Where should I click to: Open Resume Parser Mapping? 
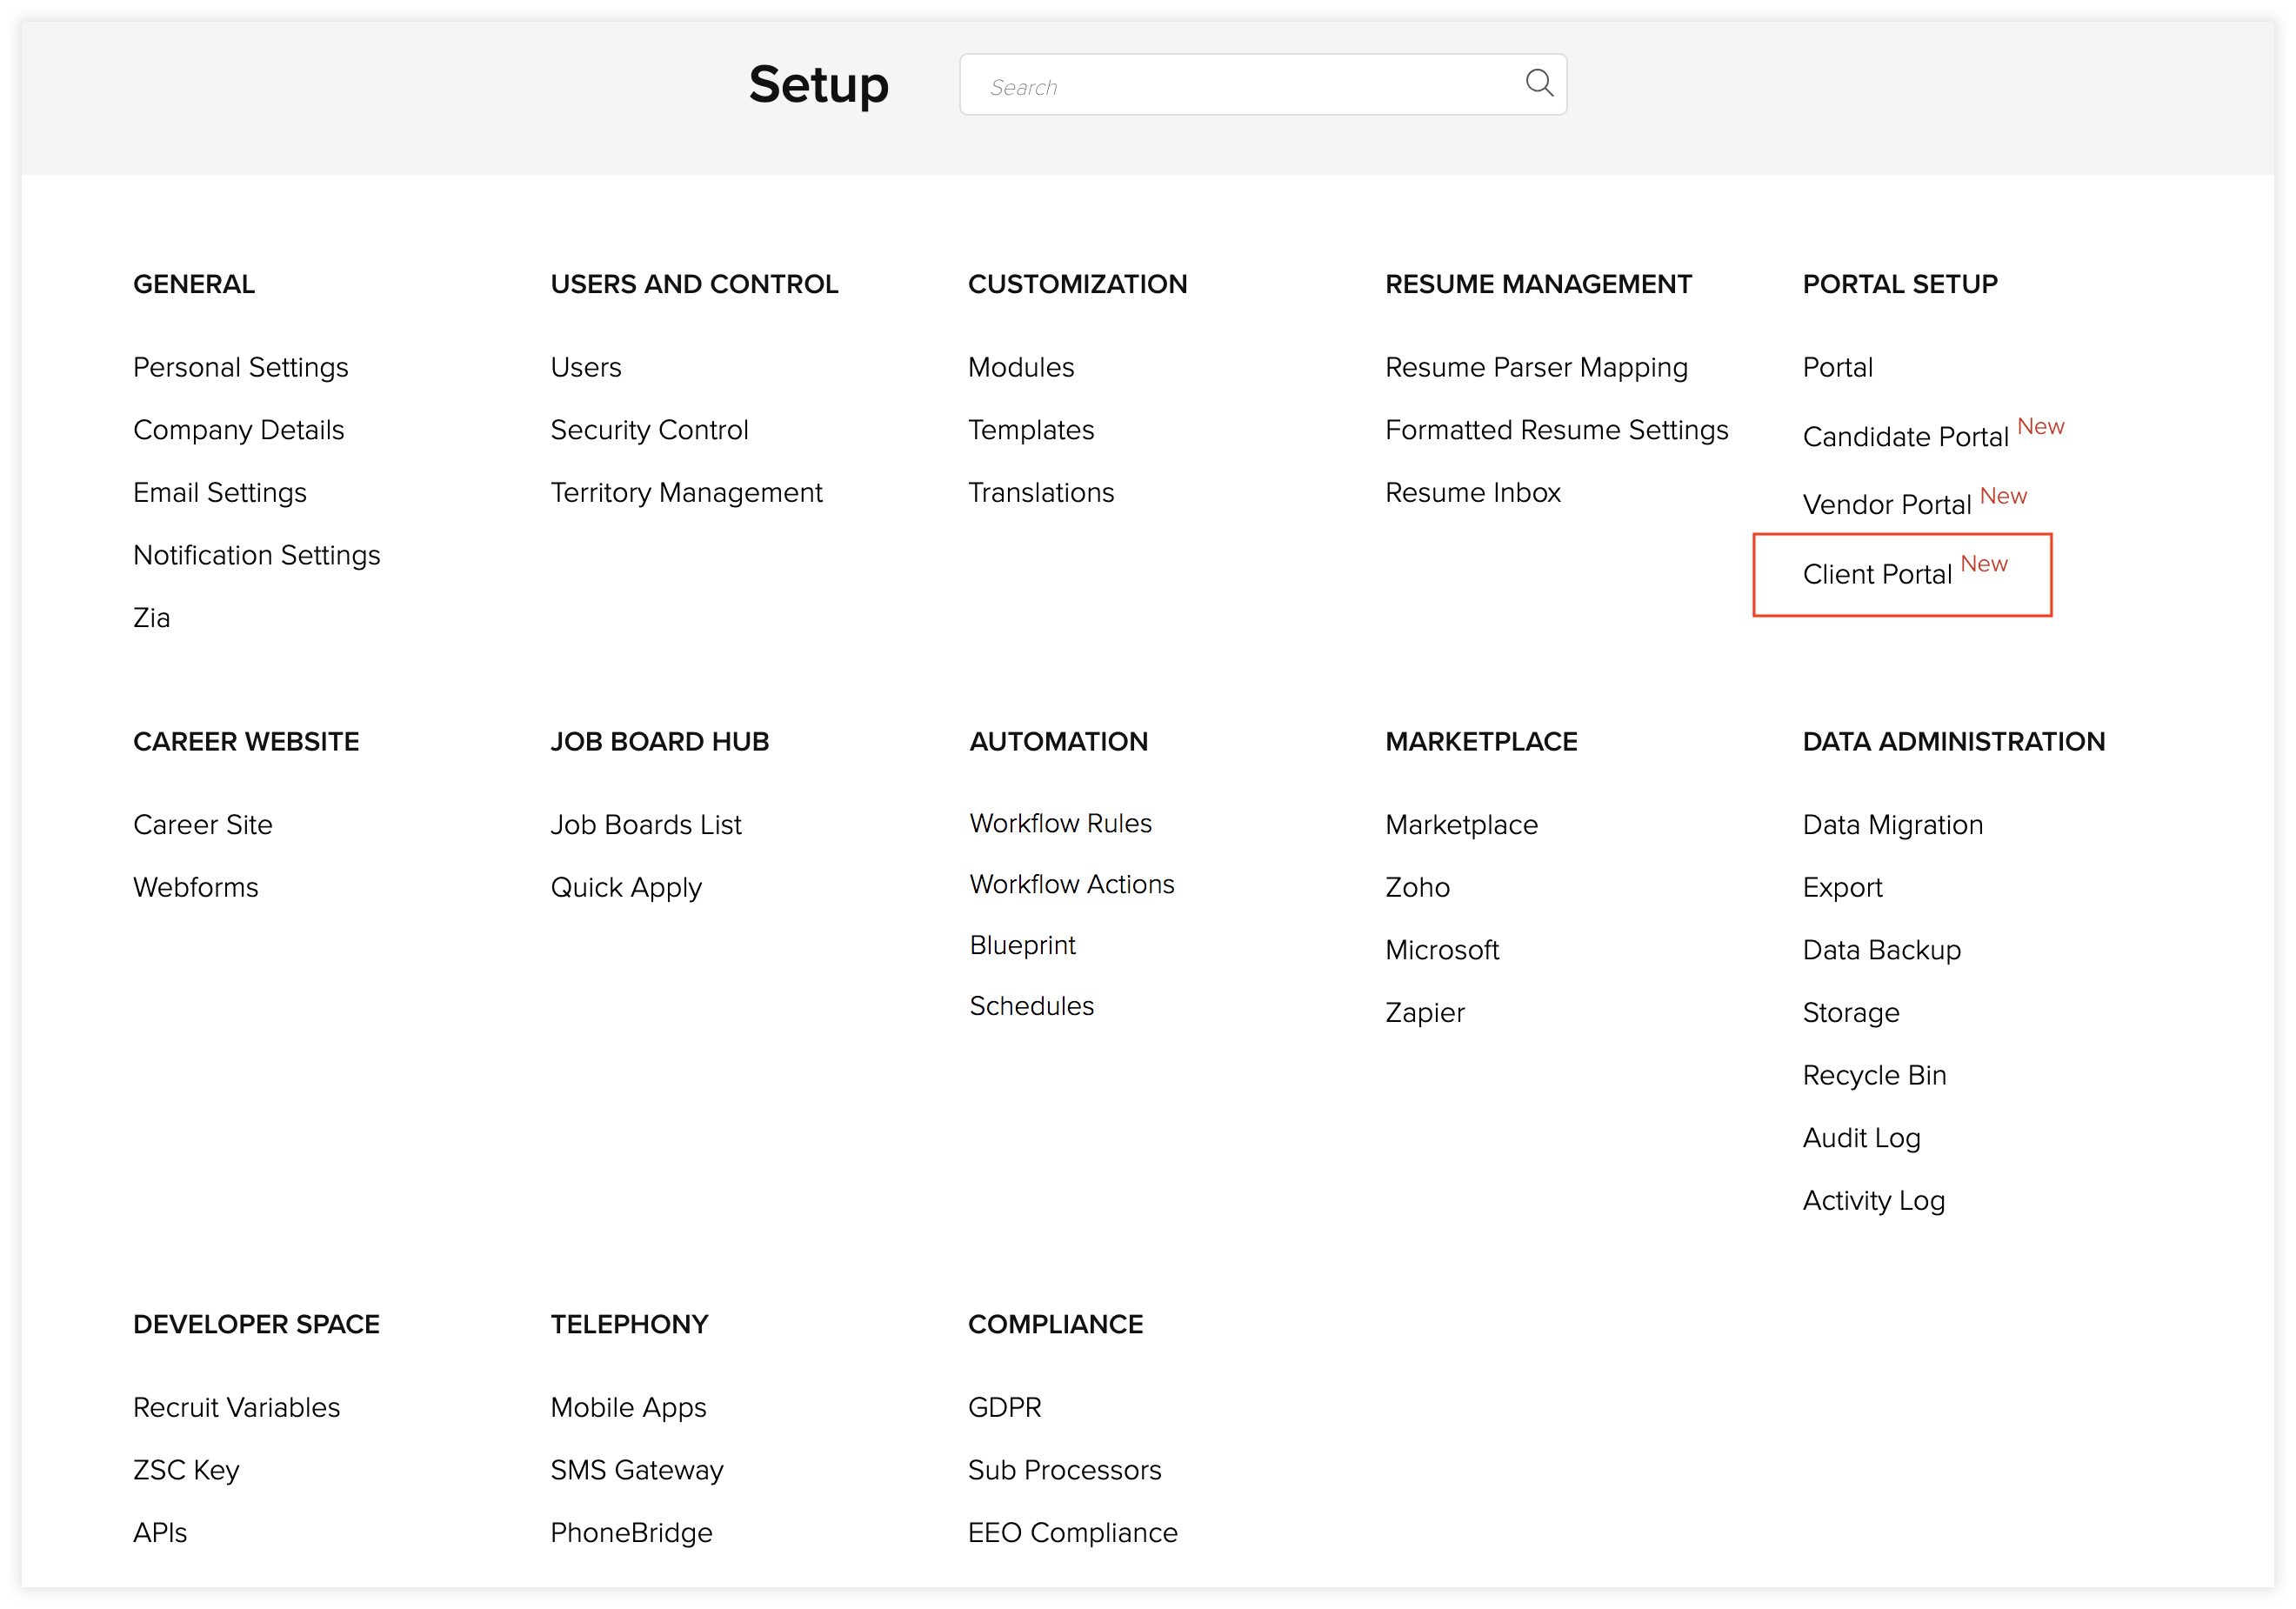1535,367
